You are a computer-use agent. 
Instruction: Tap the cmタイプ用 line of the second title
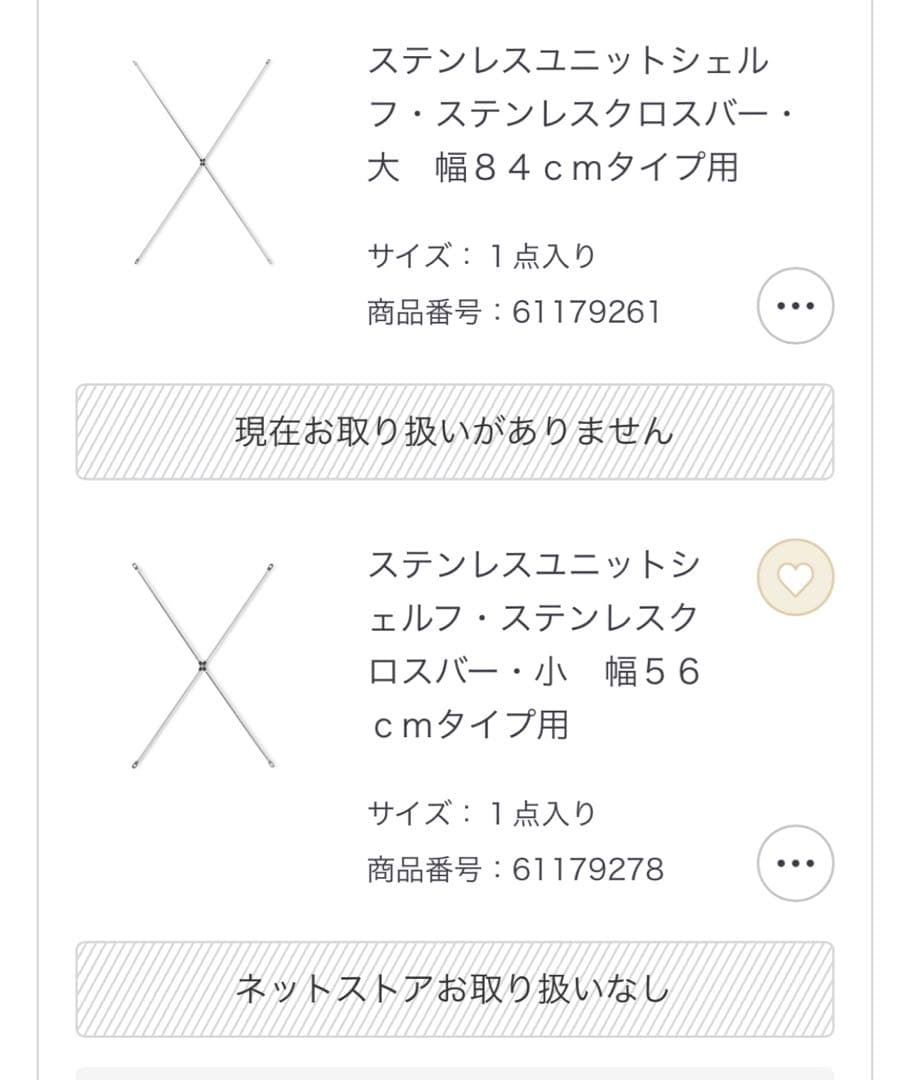[469, 724]
